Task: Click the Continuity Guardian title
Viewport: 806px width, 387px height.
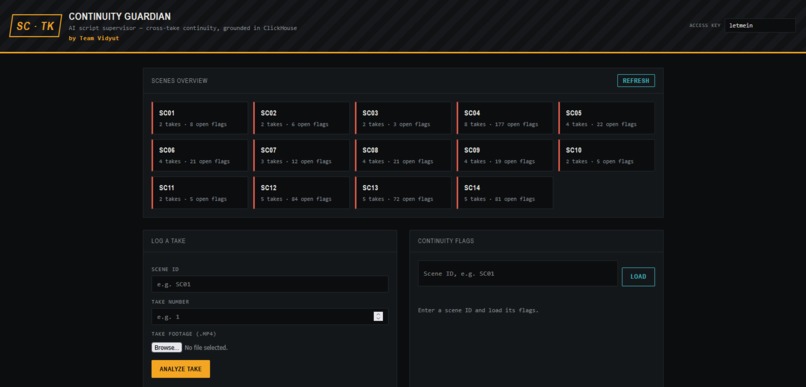Action: (120, 16)
